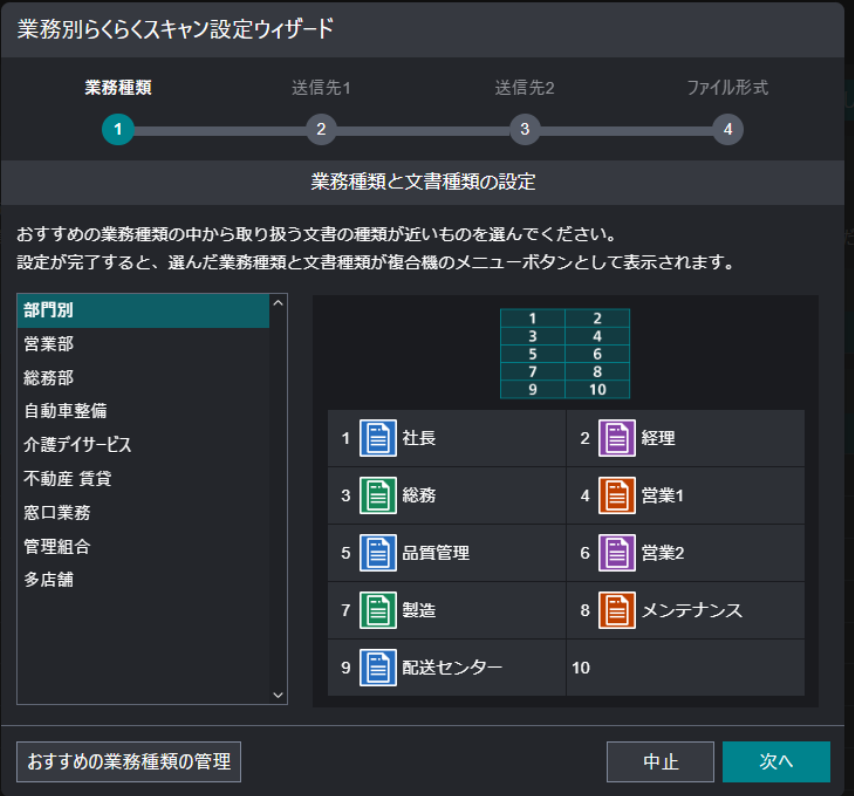
Task: Jump to wizard step 4 ファイル形式
Action: 727,130
